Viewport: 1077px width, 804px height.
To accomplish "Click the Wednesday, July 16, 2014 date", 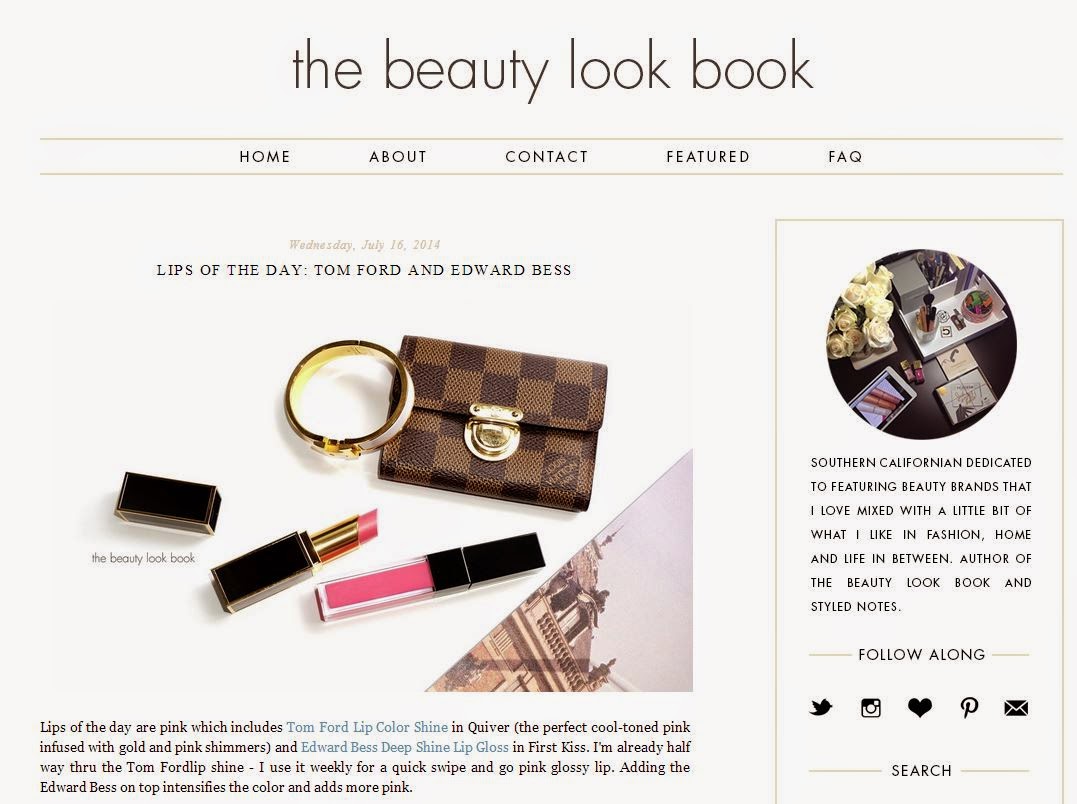I will [x=365, y=244].
